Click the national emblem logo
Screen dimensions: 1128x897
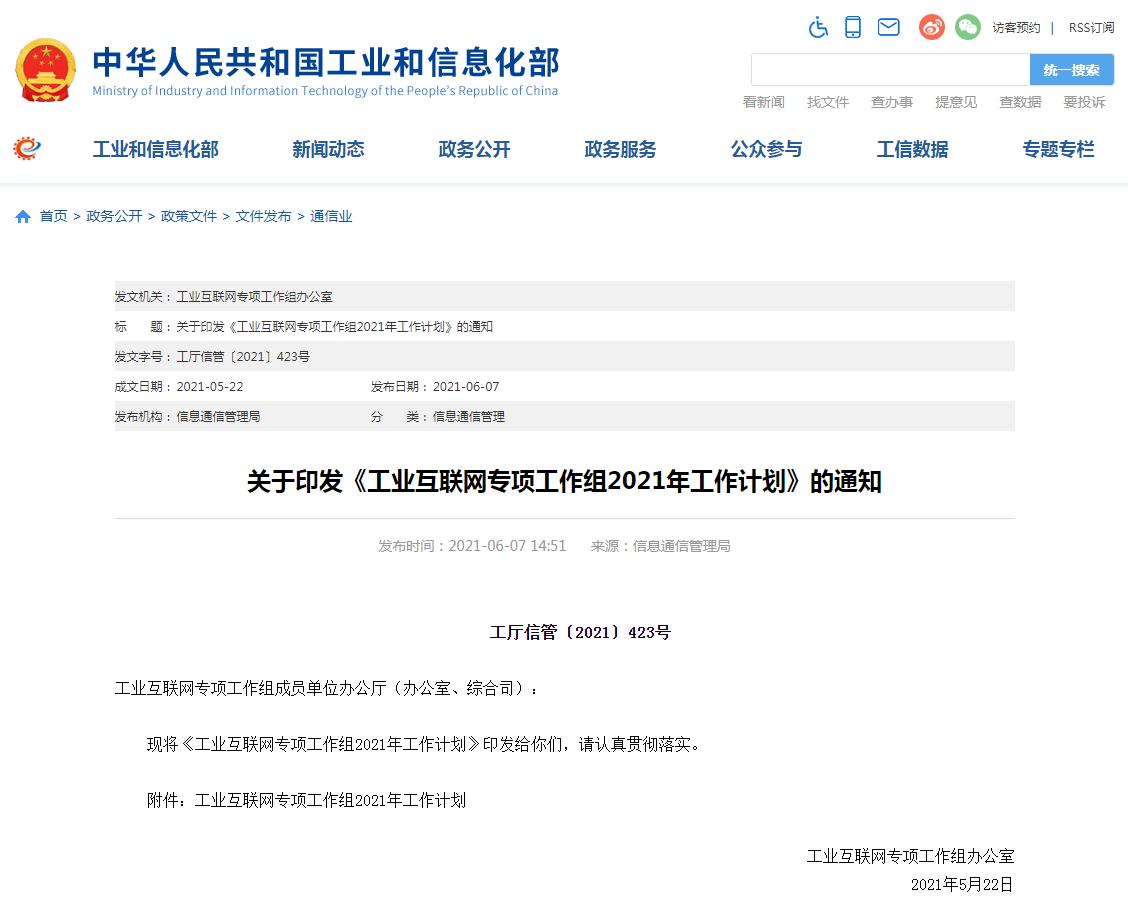(x=45, y=70)
